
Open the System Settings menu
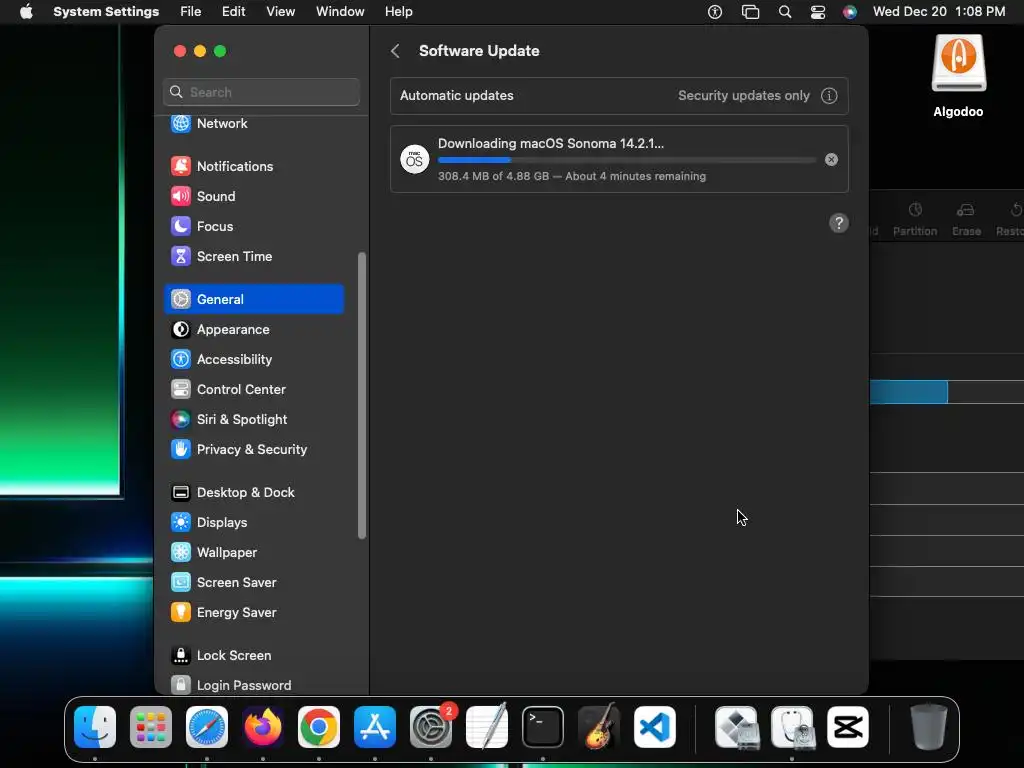point(106,12)
